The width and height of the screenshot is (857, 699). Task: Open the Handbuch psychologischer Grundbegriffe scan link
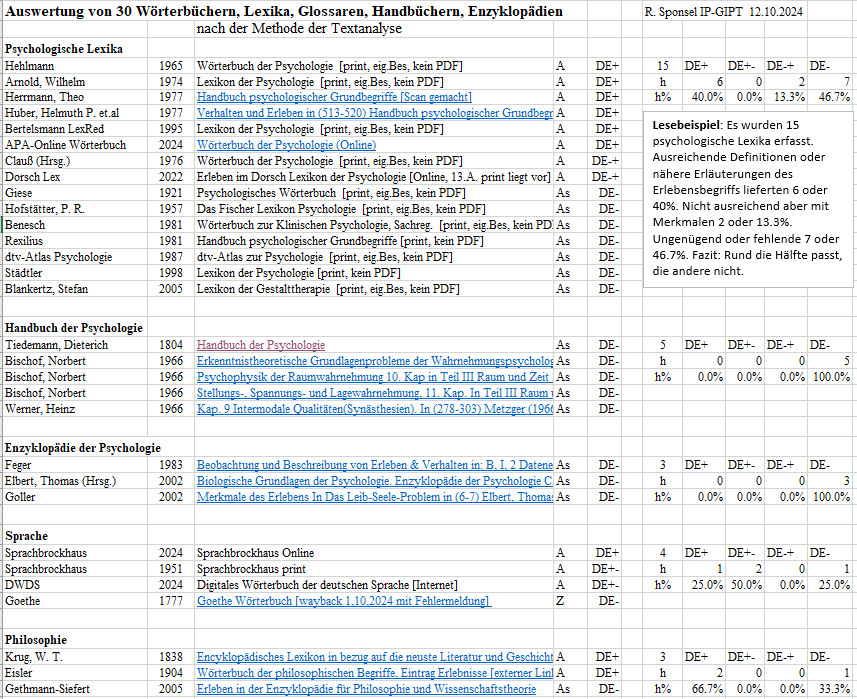(x=318, y=97)
